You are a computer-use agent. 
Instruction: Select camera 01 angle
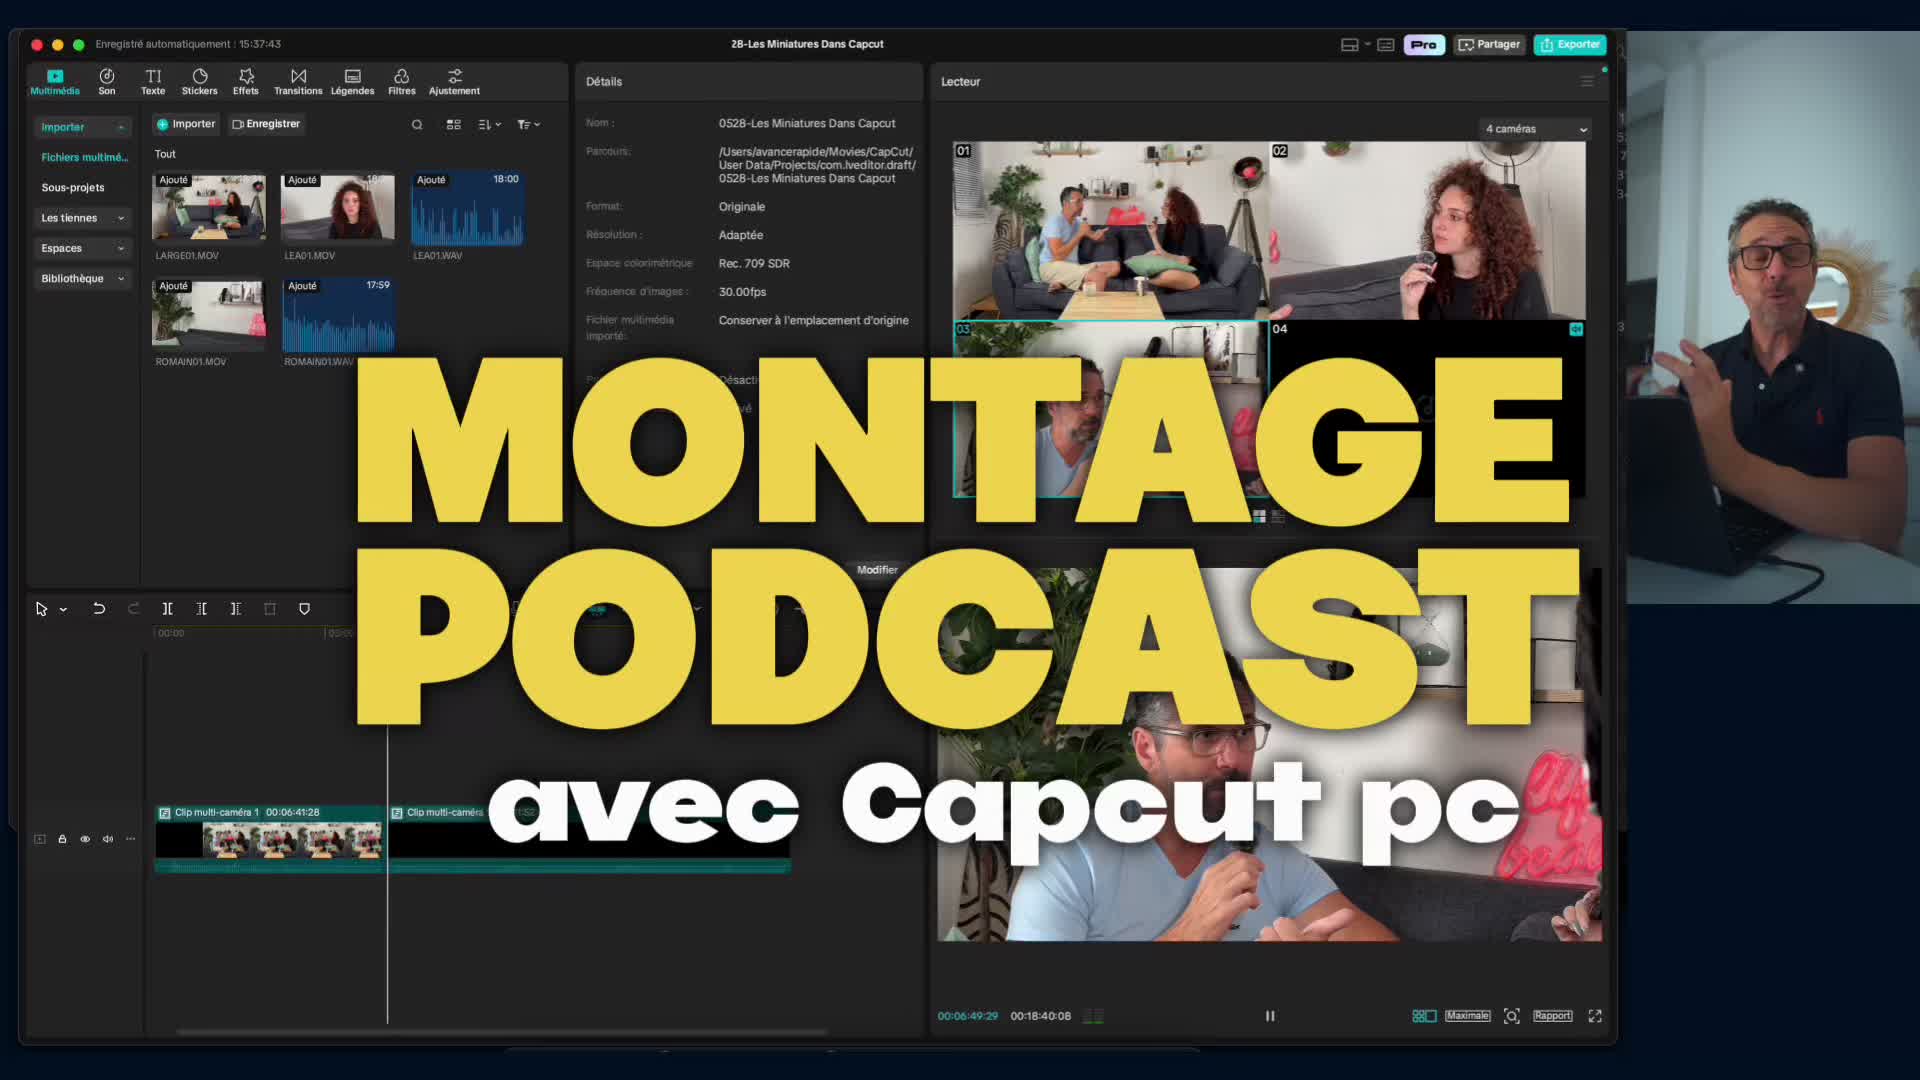coord(1110,231)
